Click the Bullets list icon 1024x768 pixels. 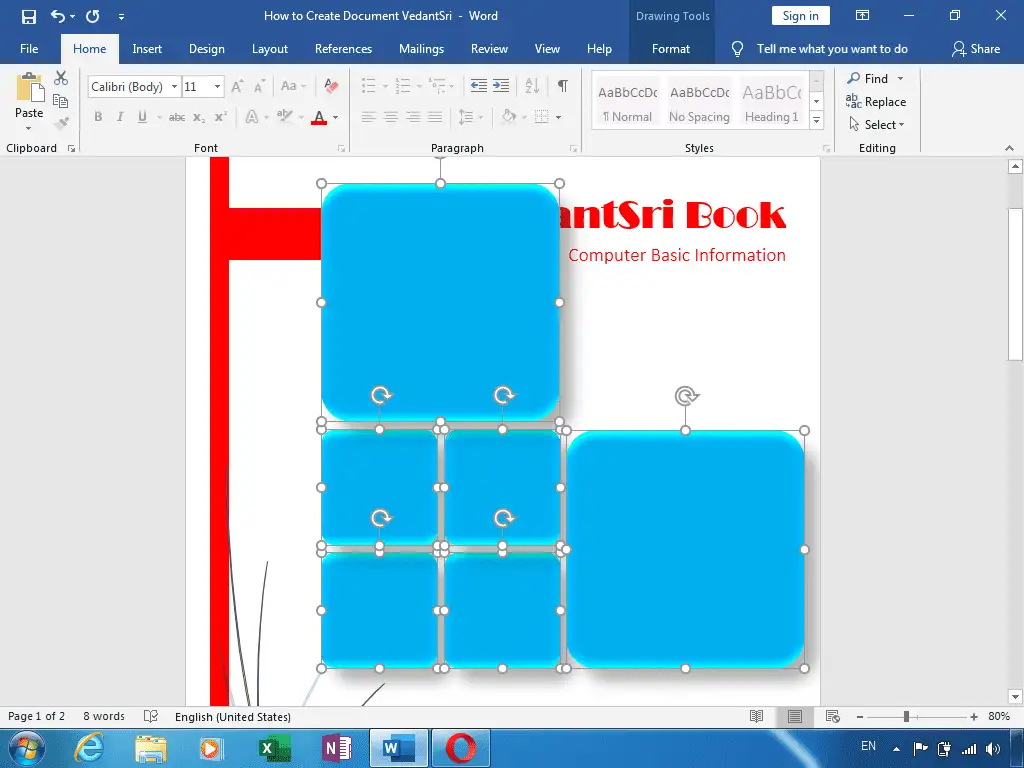click(369, 86)
